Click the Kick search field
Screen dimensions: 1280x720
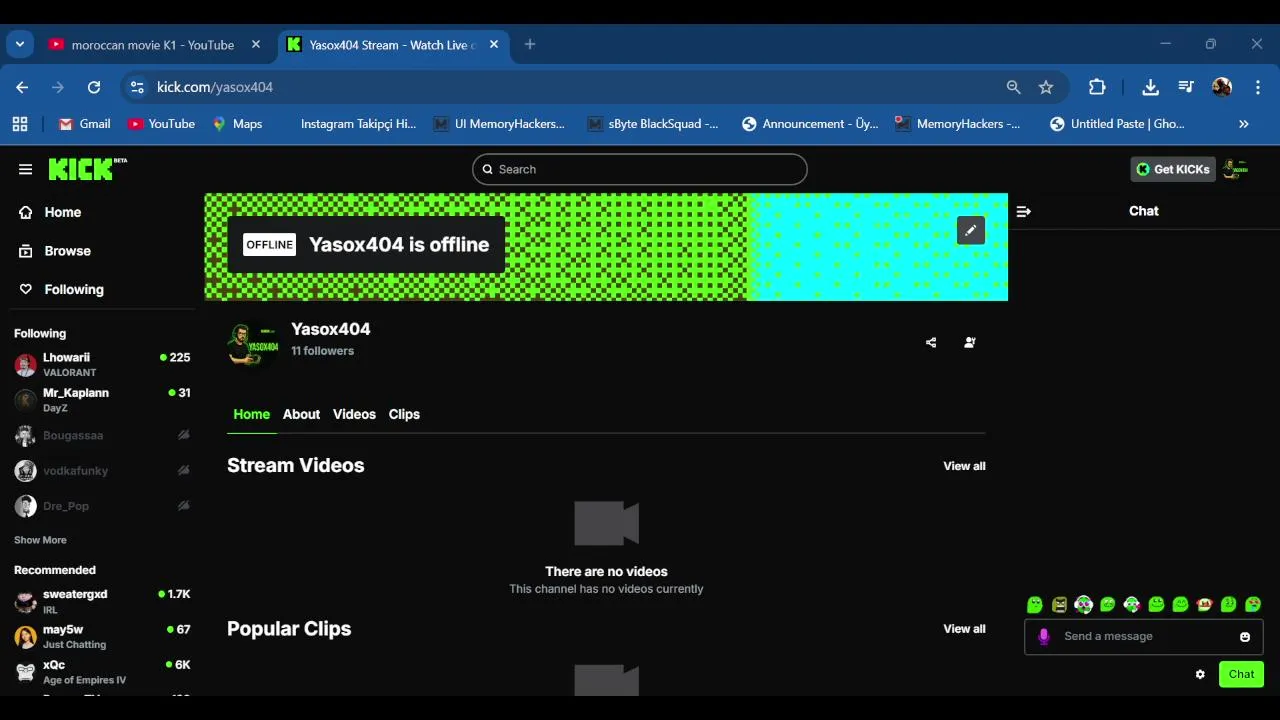(639, 169)
